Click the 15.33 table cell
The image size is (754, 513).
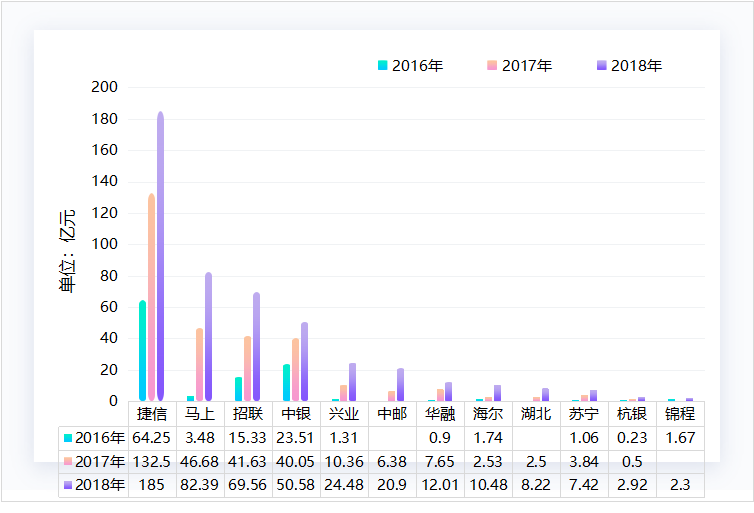pos(248,438)
